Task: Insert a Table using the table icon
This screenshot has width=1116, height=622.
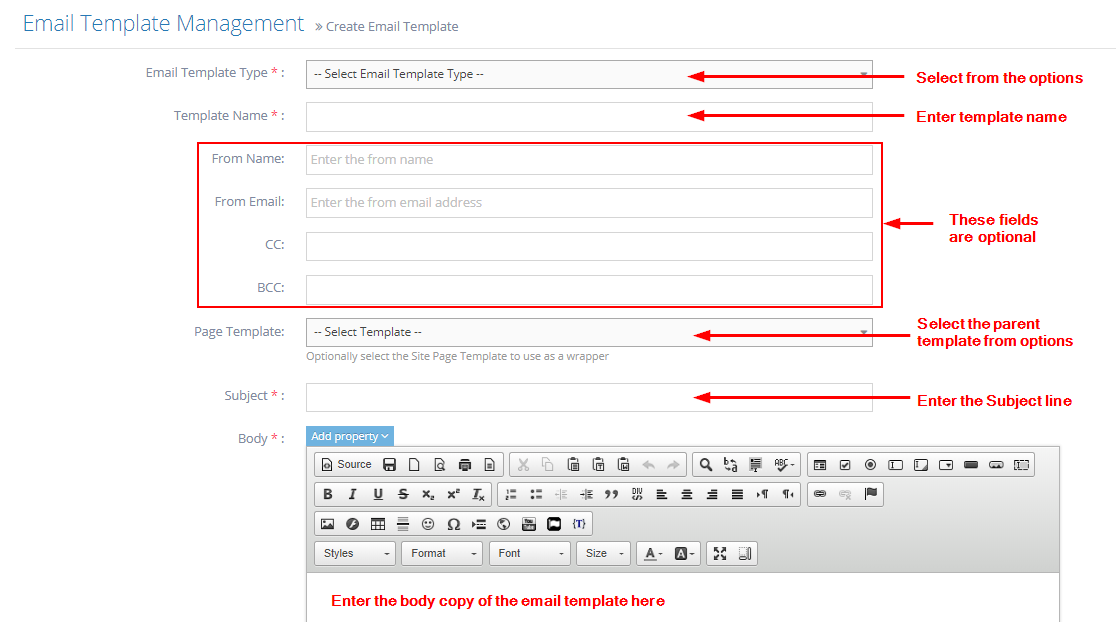Action: [x=377, y=523]
